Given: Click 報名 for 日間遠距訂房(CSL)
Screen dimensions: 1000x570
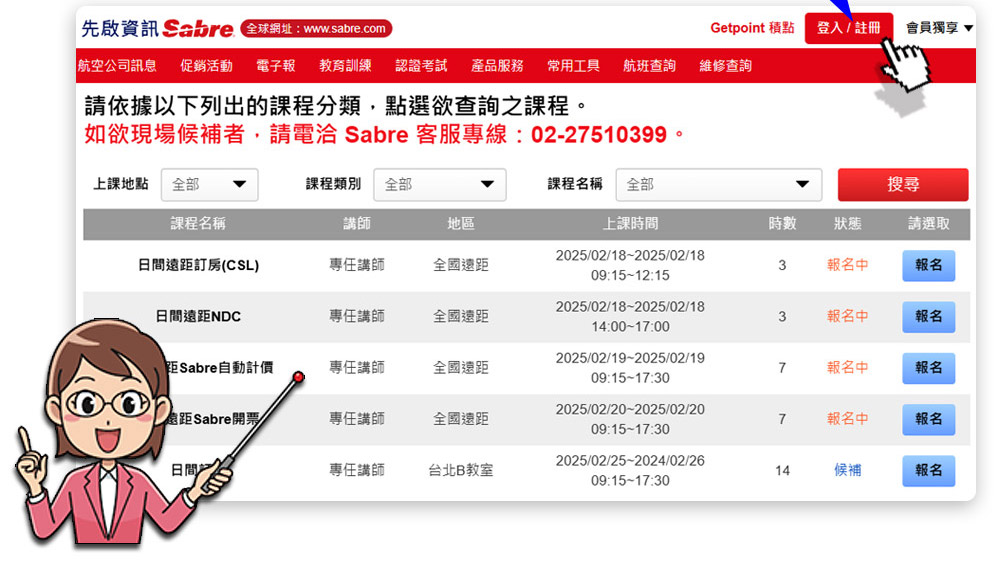Looking at the screenshot, I should tap(928, 265).
